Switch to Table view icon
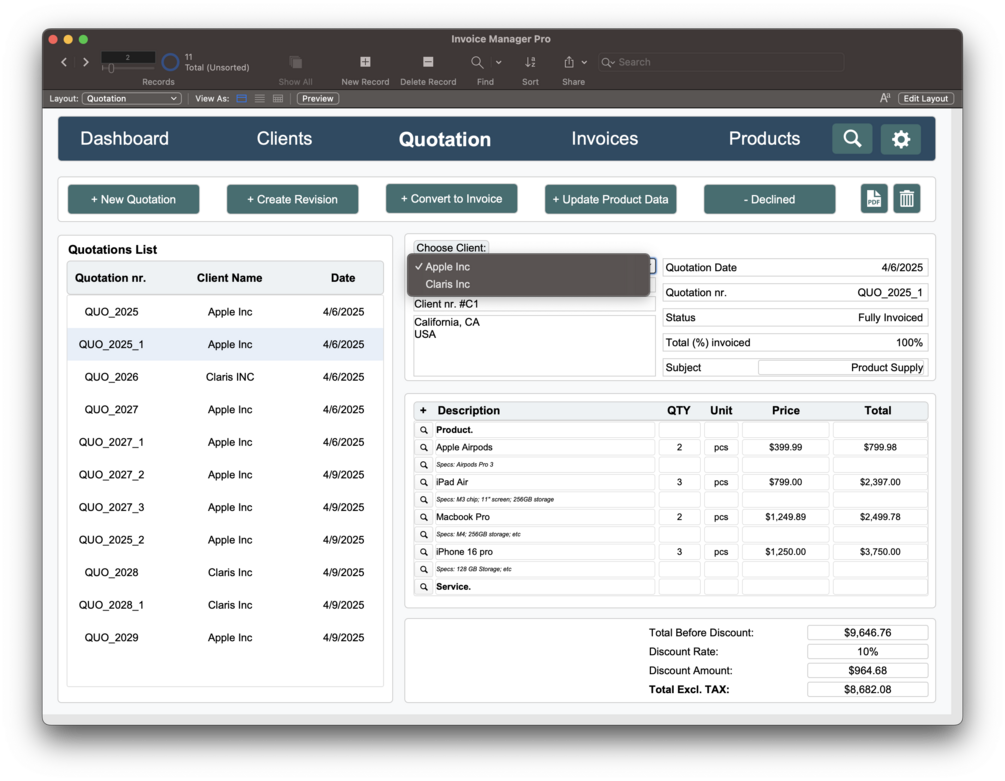Viewport: 1005px width, 781px height. pos(278,99)
